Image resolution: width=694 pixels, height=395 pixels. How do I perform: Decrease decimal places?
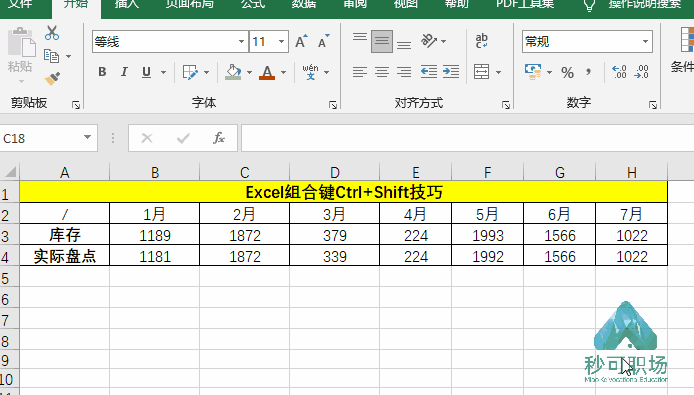641,72
